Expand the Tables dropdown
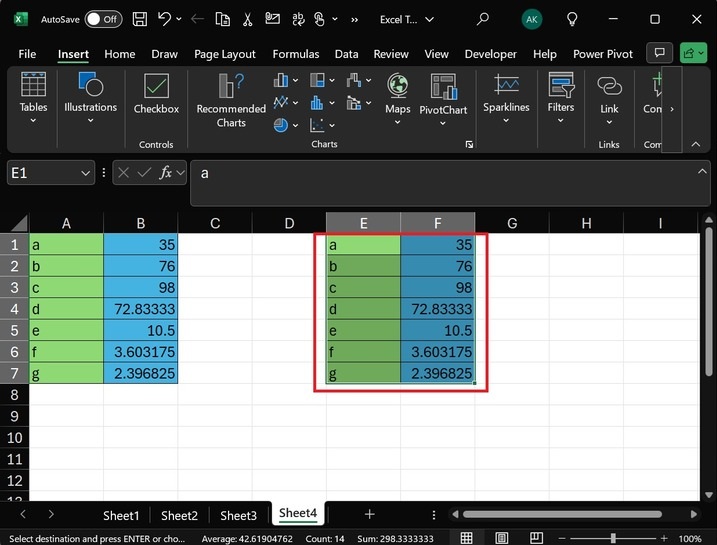717x545 pixels. [33, 121]
